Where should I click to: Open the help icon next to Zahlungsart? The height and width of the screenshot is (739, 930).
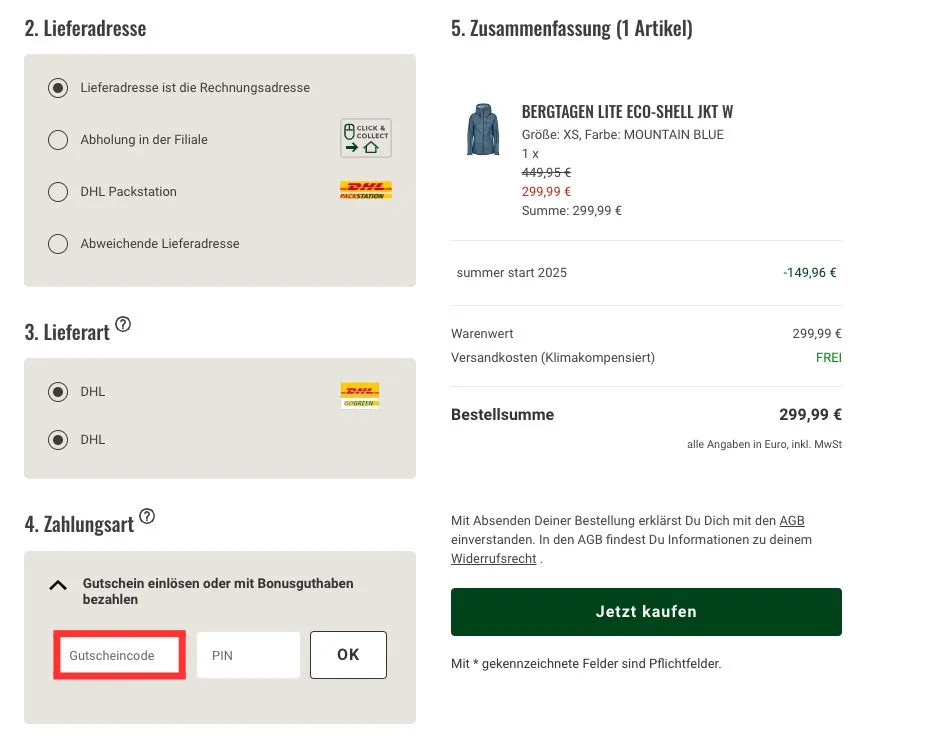click(x=147, y=515)
